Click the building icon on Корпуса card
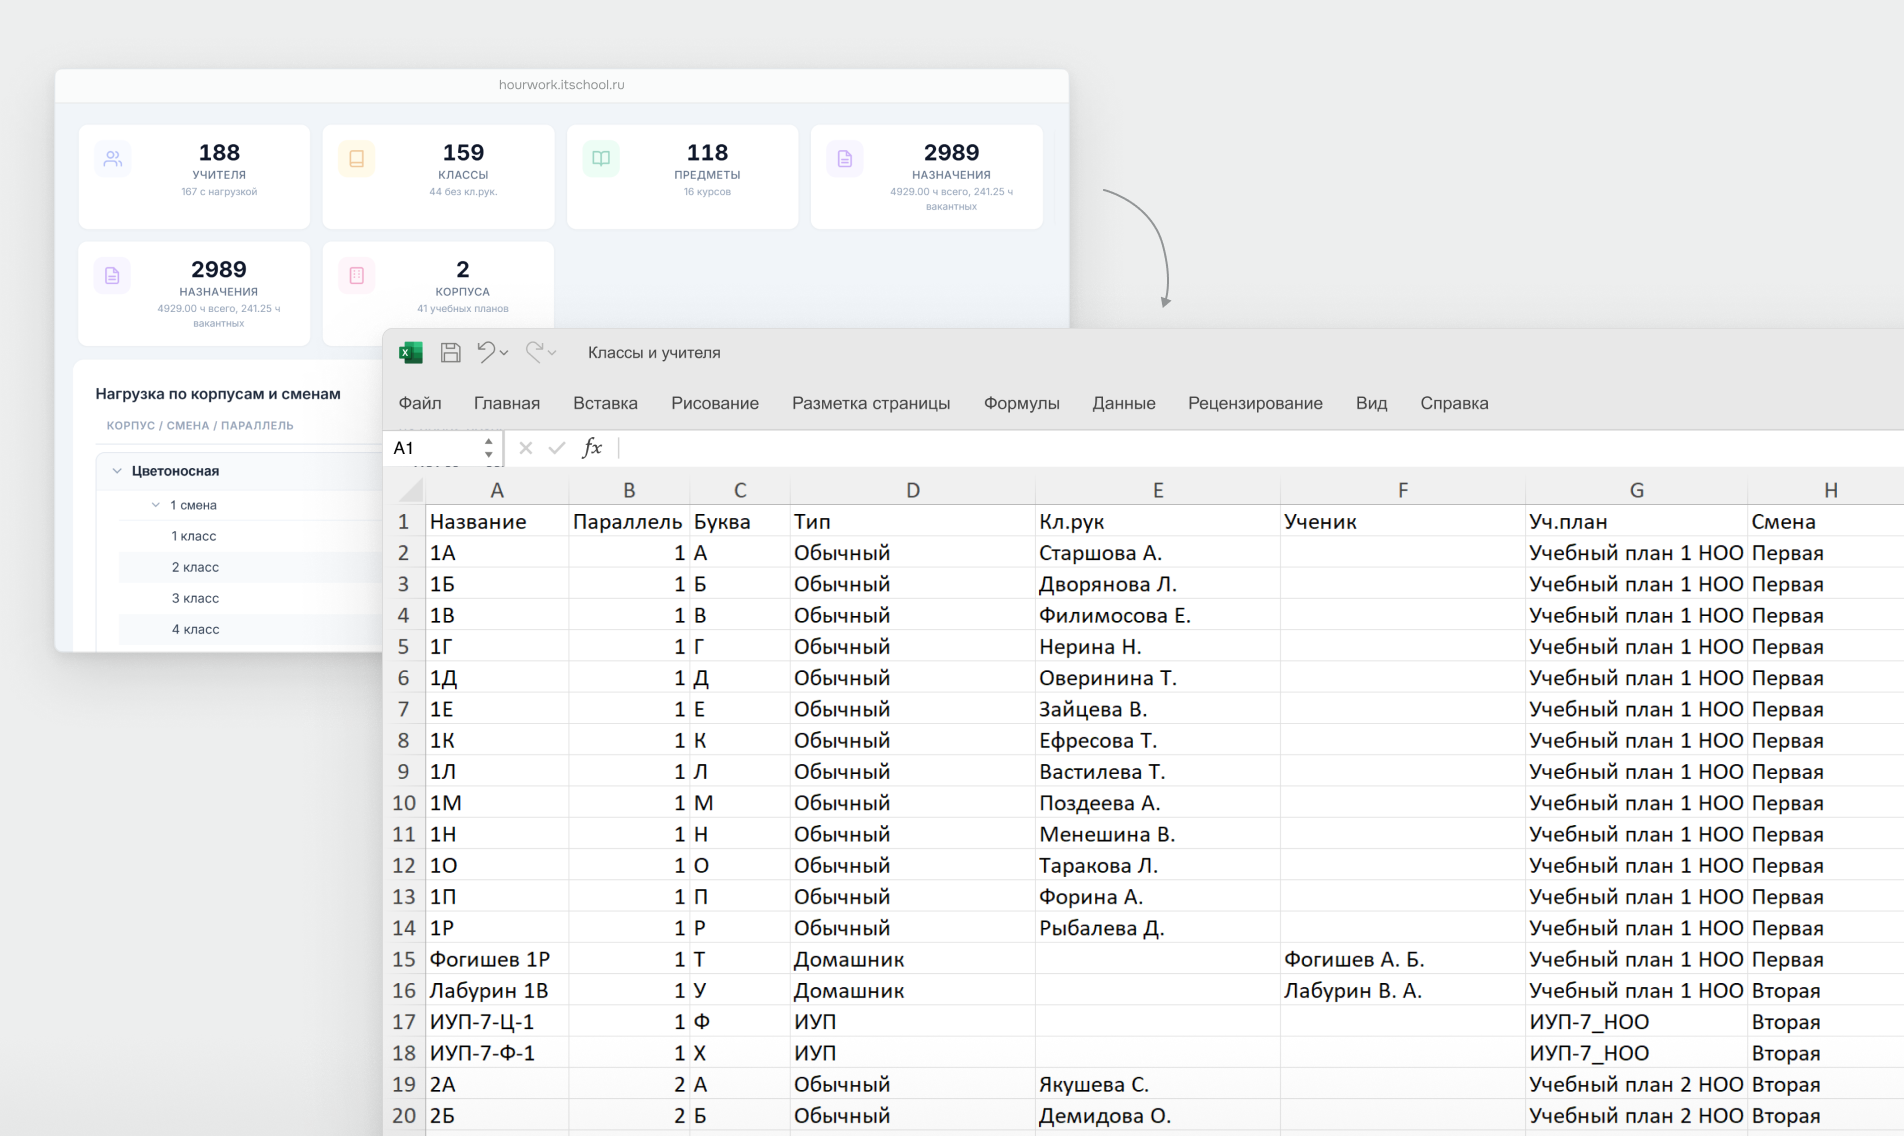Screen dimensions: 1904x1136 357,275
